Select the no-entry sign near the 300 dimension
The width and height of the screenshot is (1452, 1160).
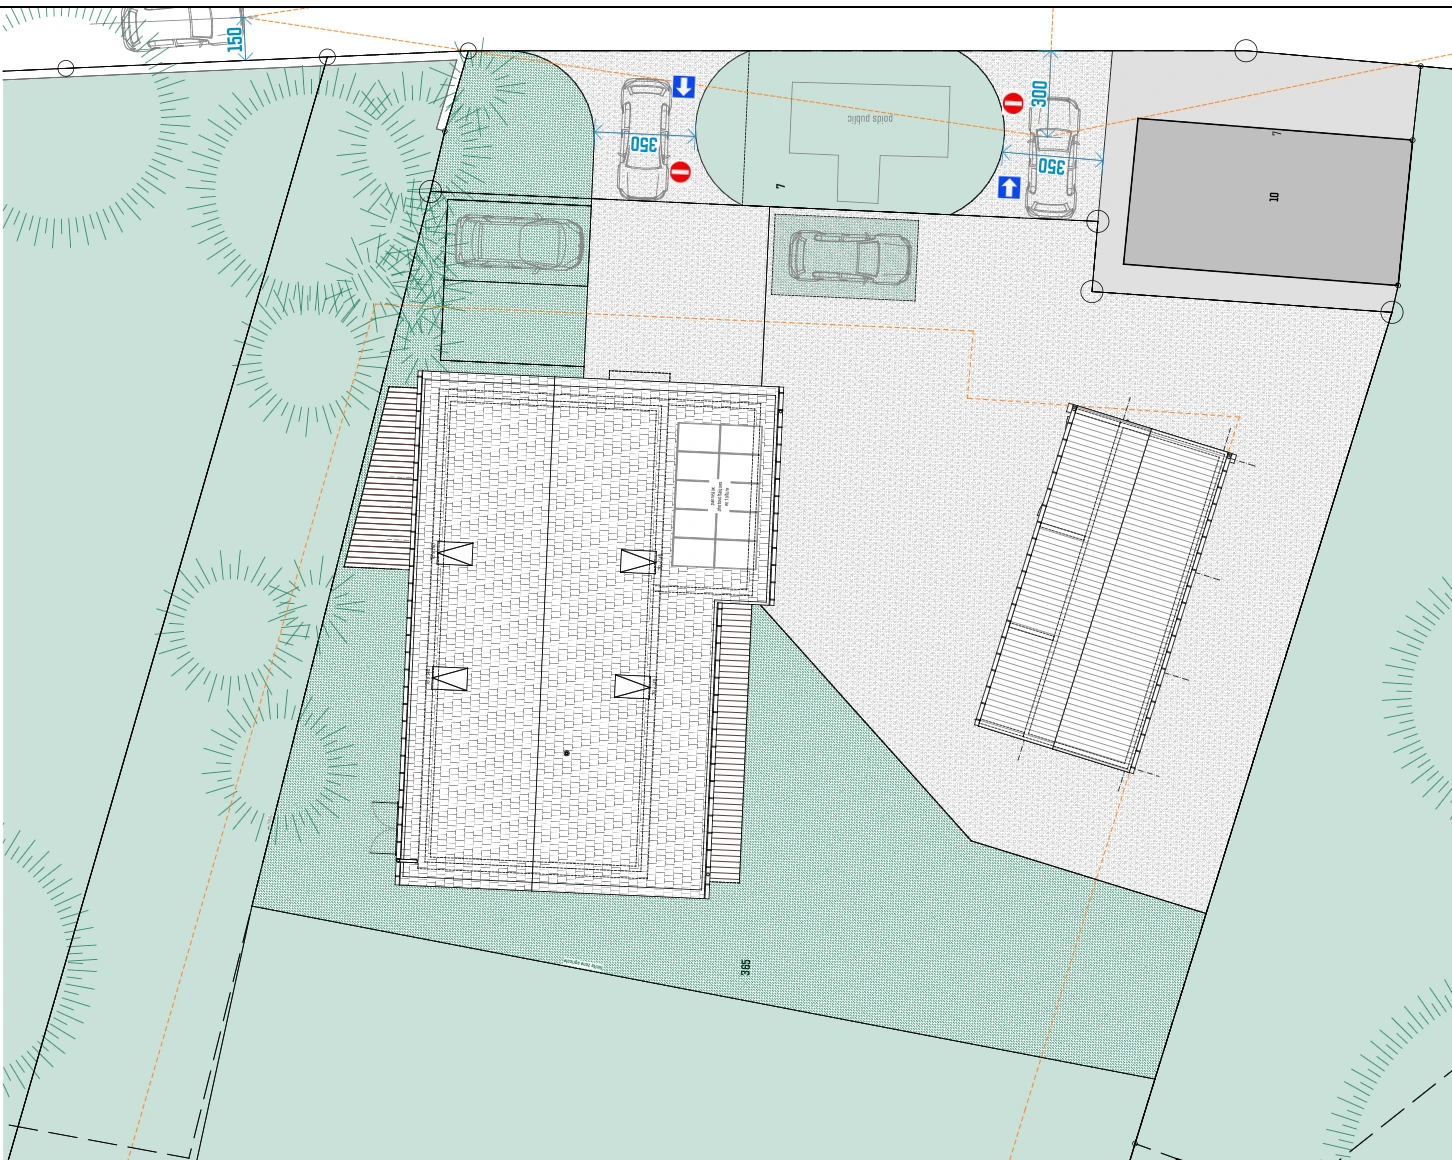pos(1013,104)
